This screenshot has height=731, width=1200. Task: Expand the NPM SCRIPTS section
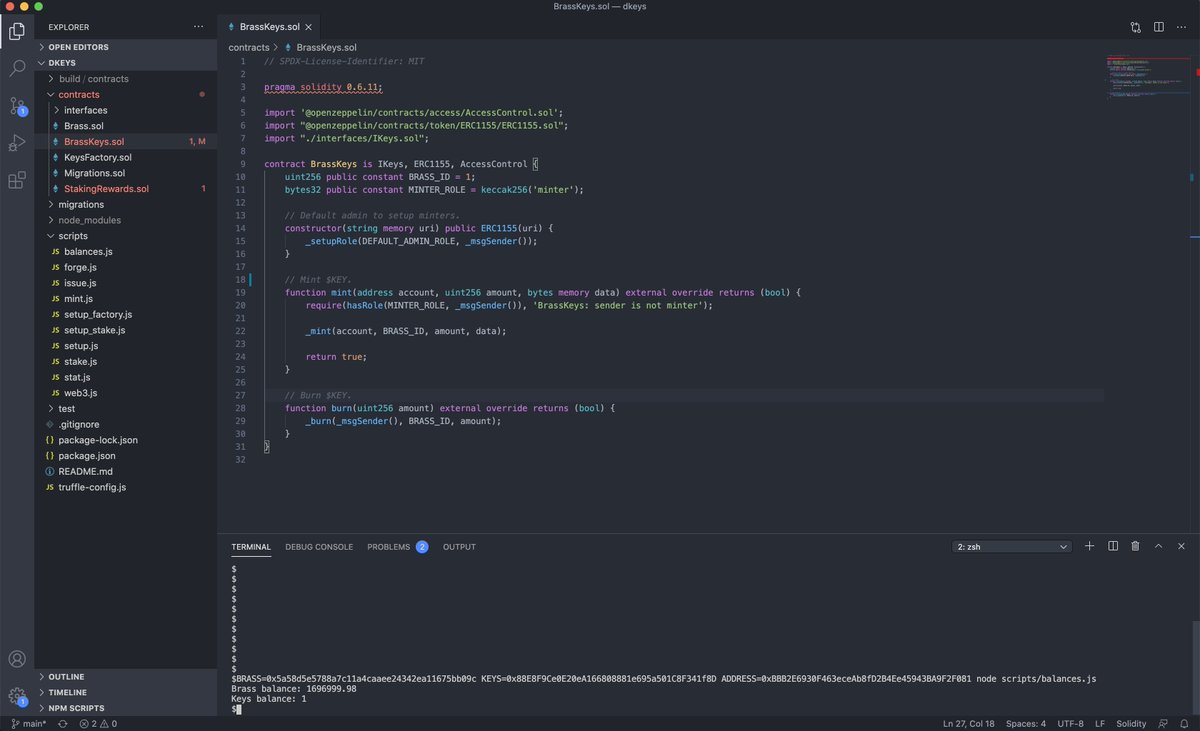point(126,708)
